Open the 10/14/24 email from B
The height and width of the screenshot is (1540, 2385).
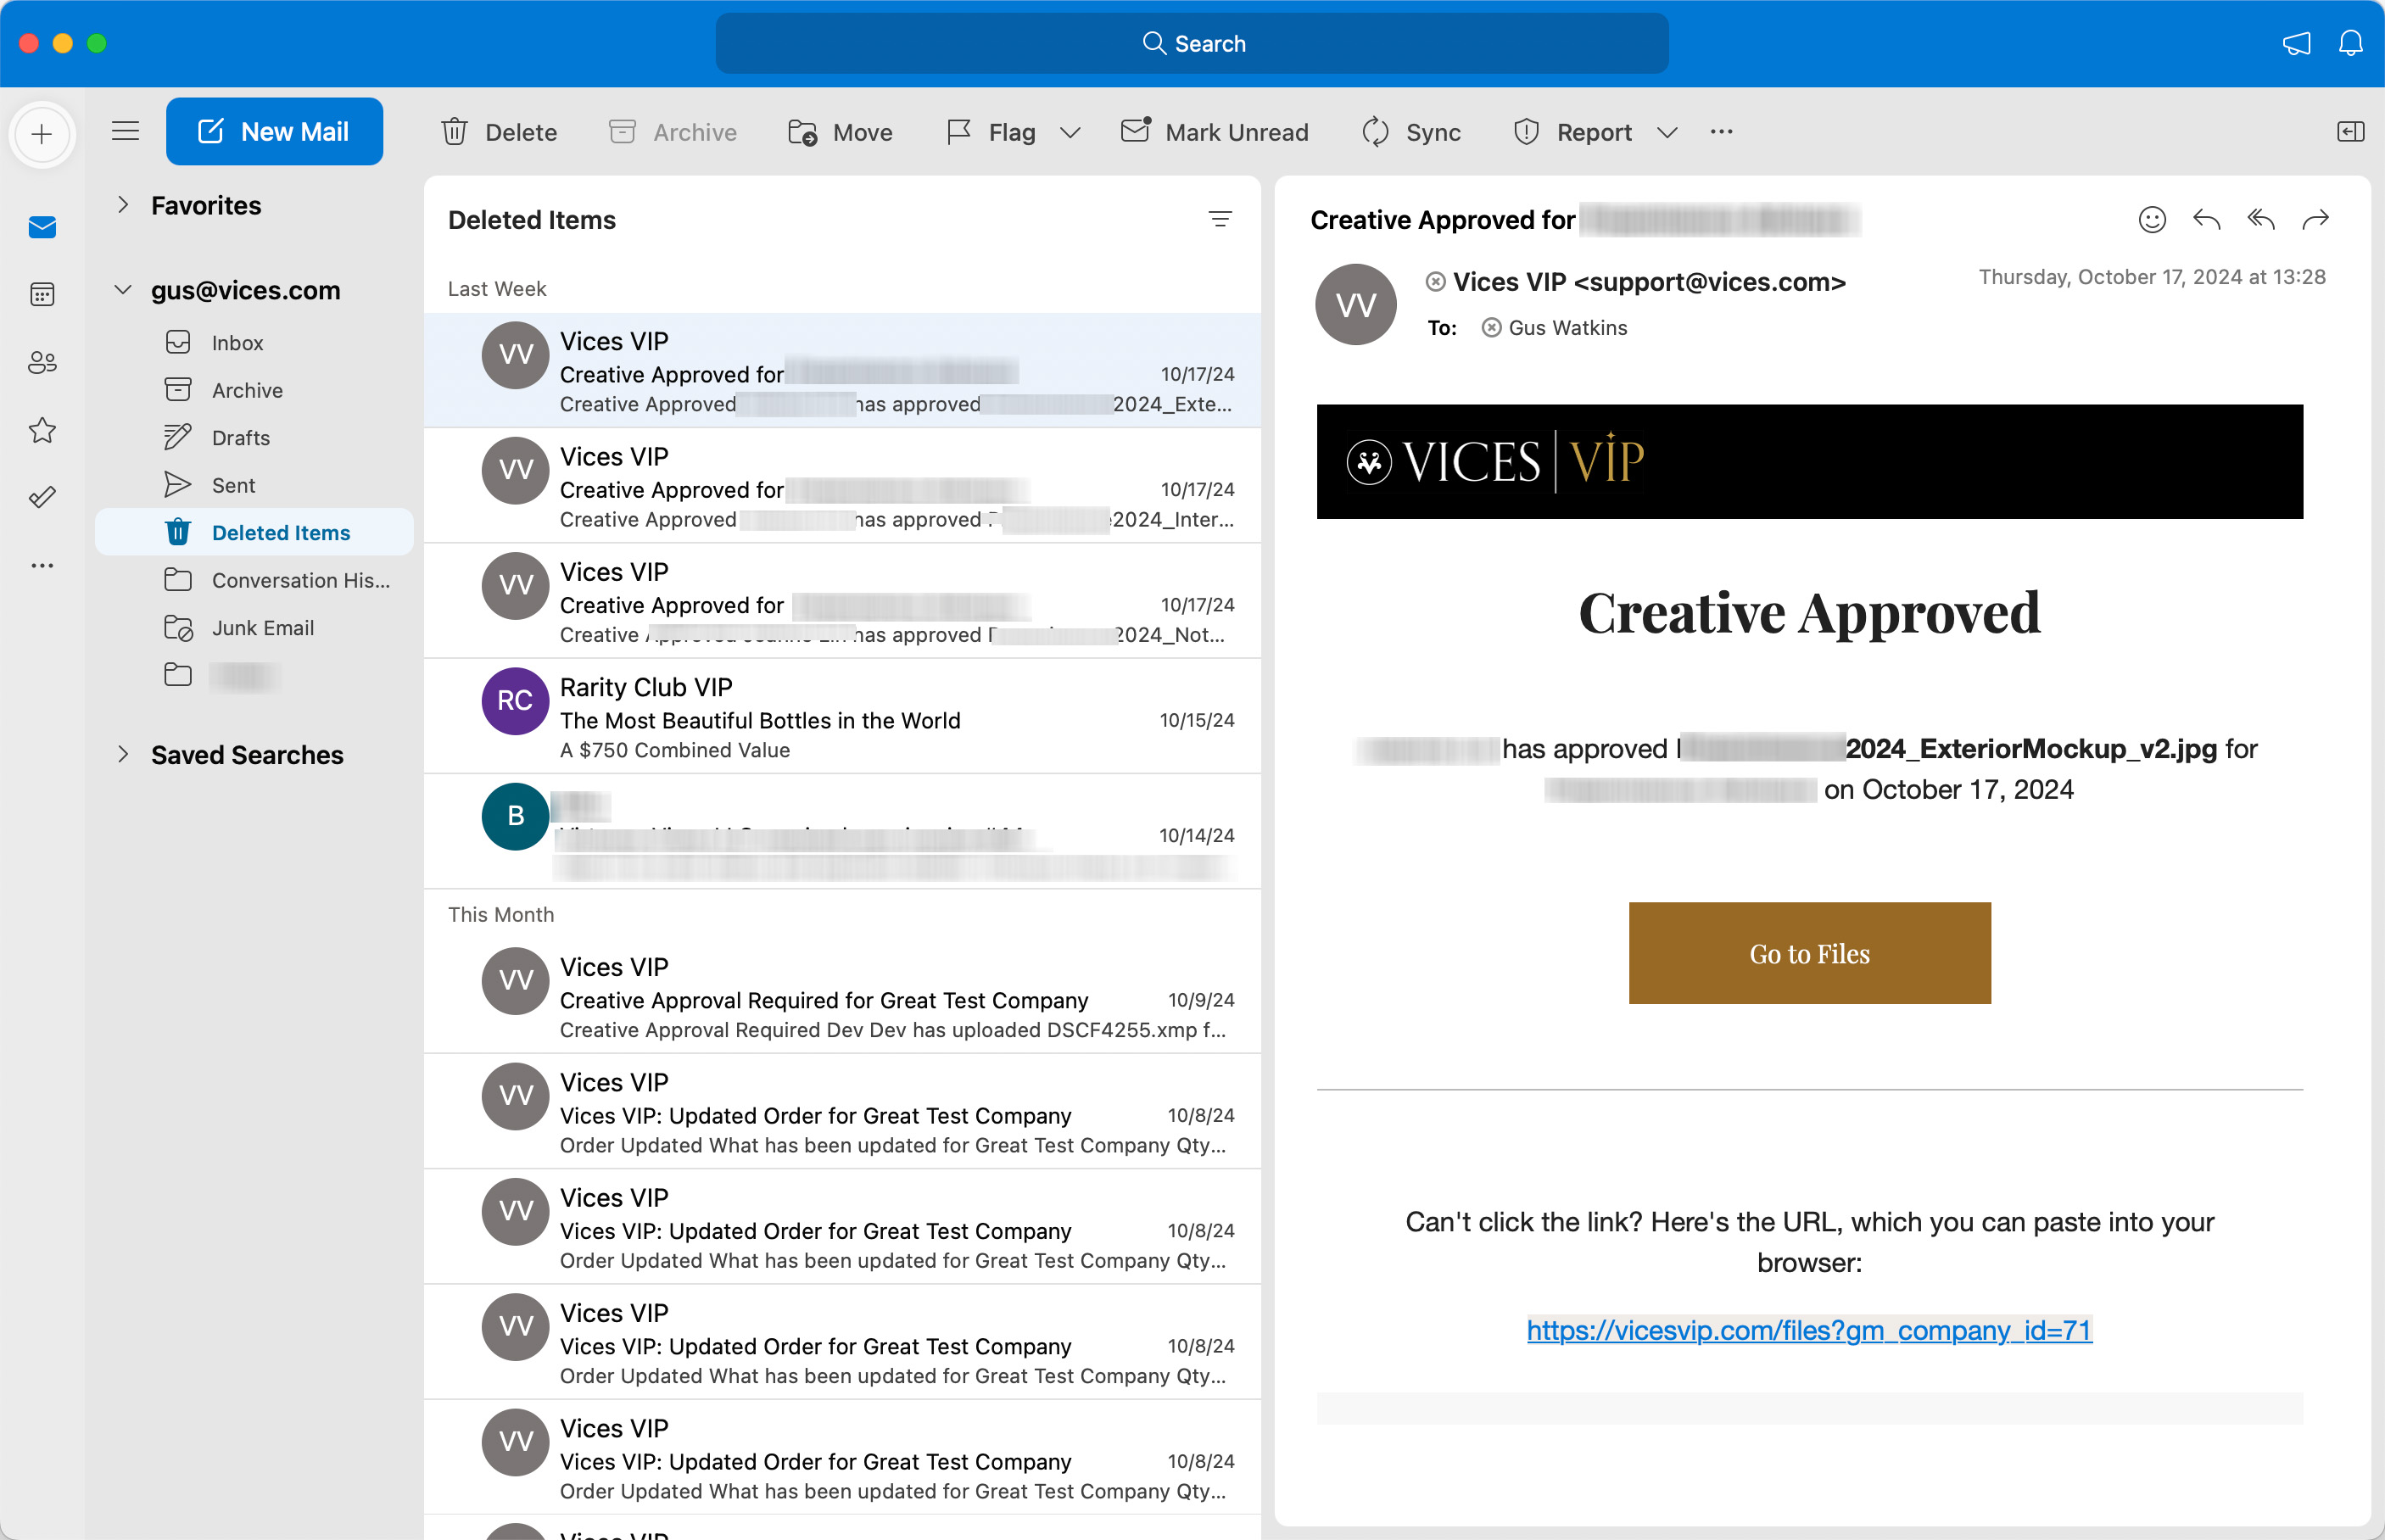pos(842,831)
